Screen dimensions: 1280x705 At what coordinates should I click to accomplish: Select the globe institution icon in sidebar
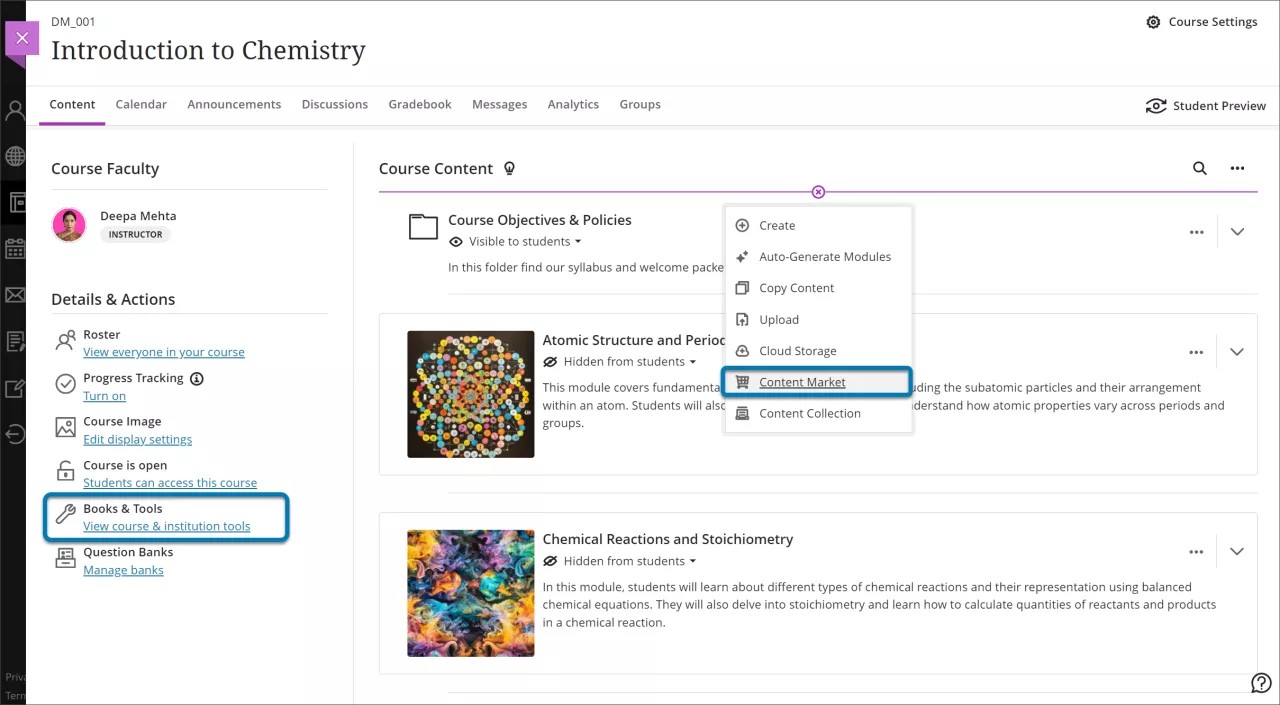pyautogui.click(x=15, y=156)
